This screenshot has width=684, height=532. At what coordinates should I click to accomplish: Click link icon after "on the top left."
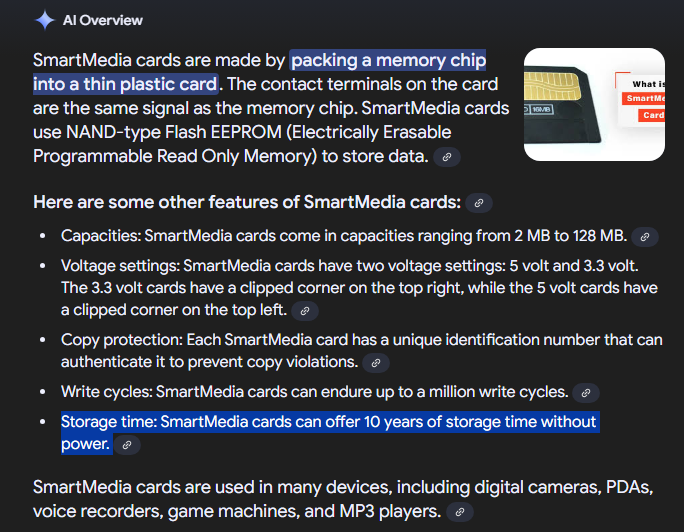(305, 311)
